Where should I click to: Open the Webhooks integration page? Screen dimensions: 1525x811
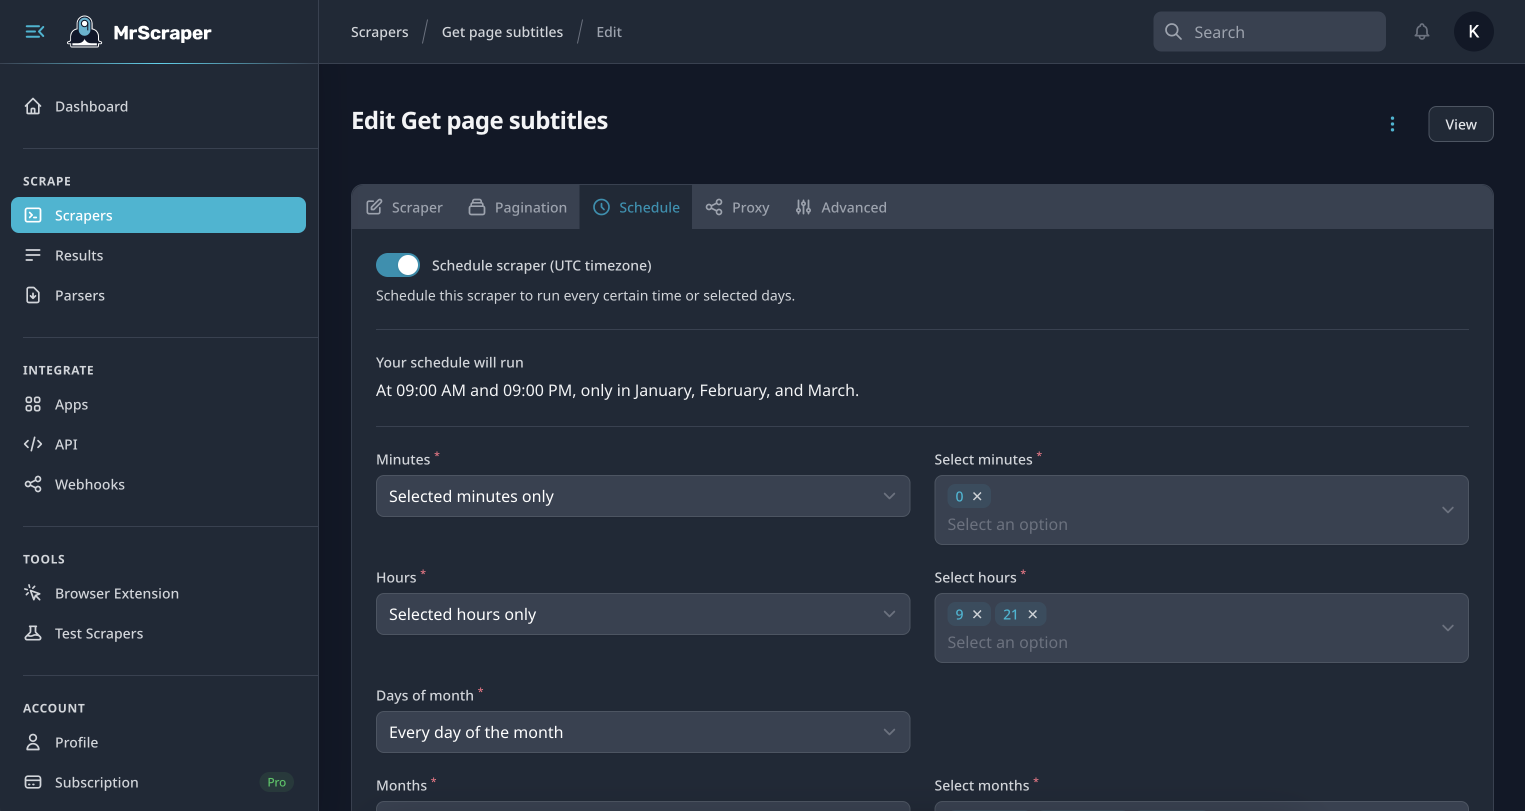pos(87,484)
